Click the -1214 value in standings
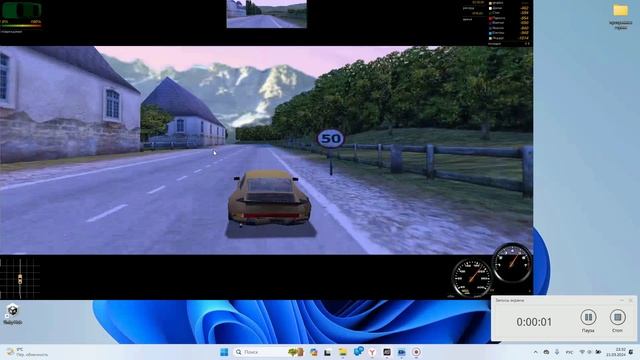Image resolution: width=640 pixels, height=360 pixels. coord(524,38)
